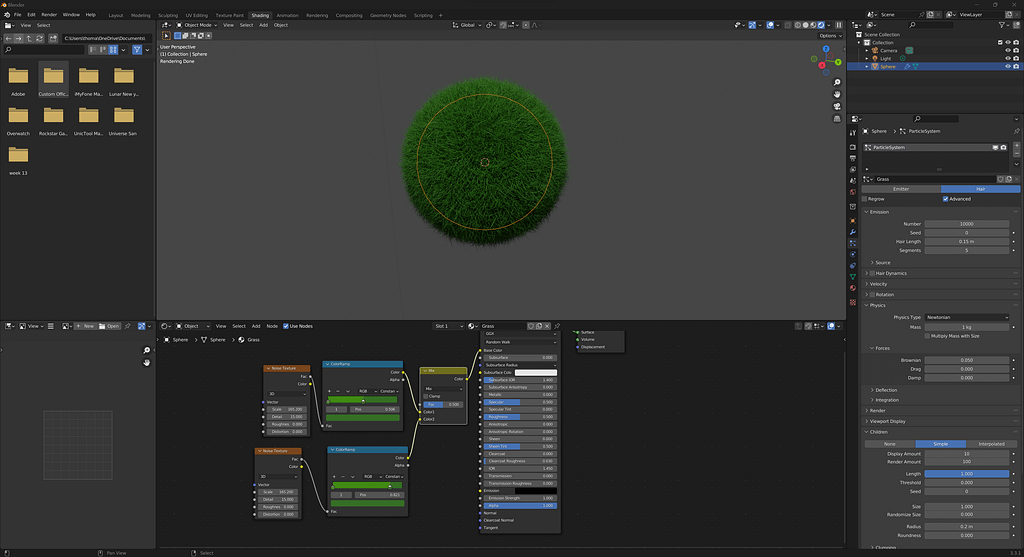
Task: Open the Particle properties tab icon
Action: 852,242
